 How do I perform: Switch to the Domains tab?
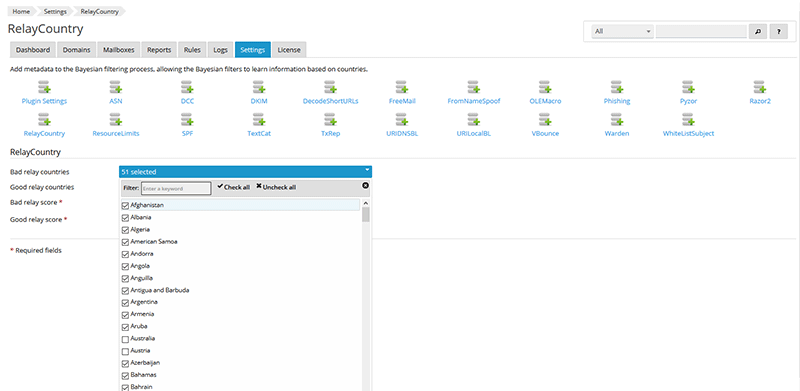pyautogui.click(x=77, y=50)
